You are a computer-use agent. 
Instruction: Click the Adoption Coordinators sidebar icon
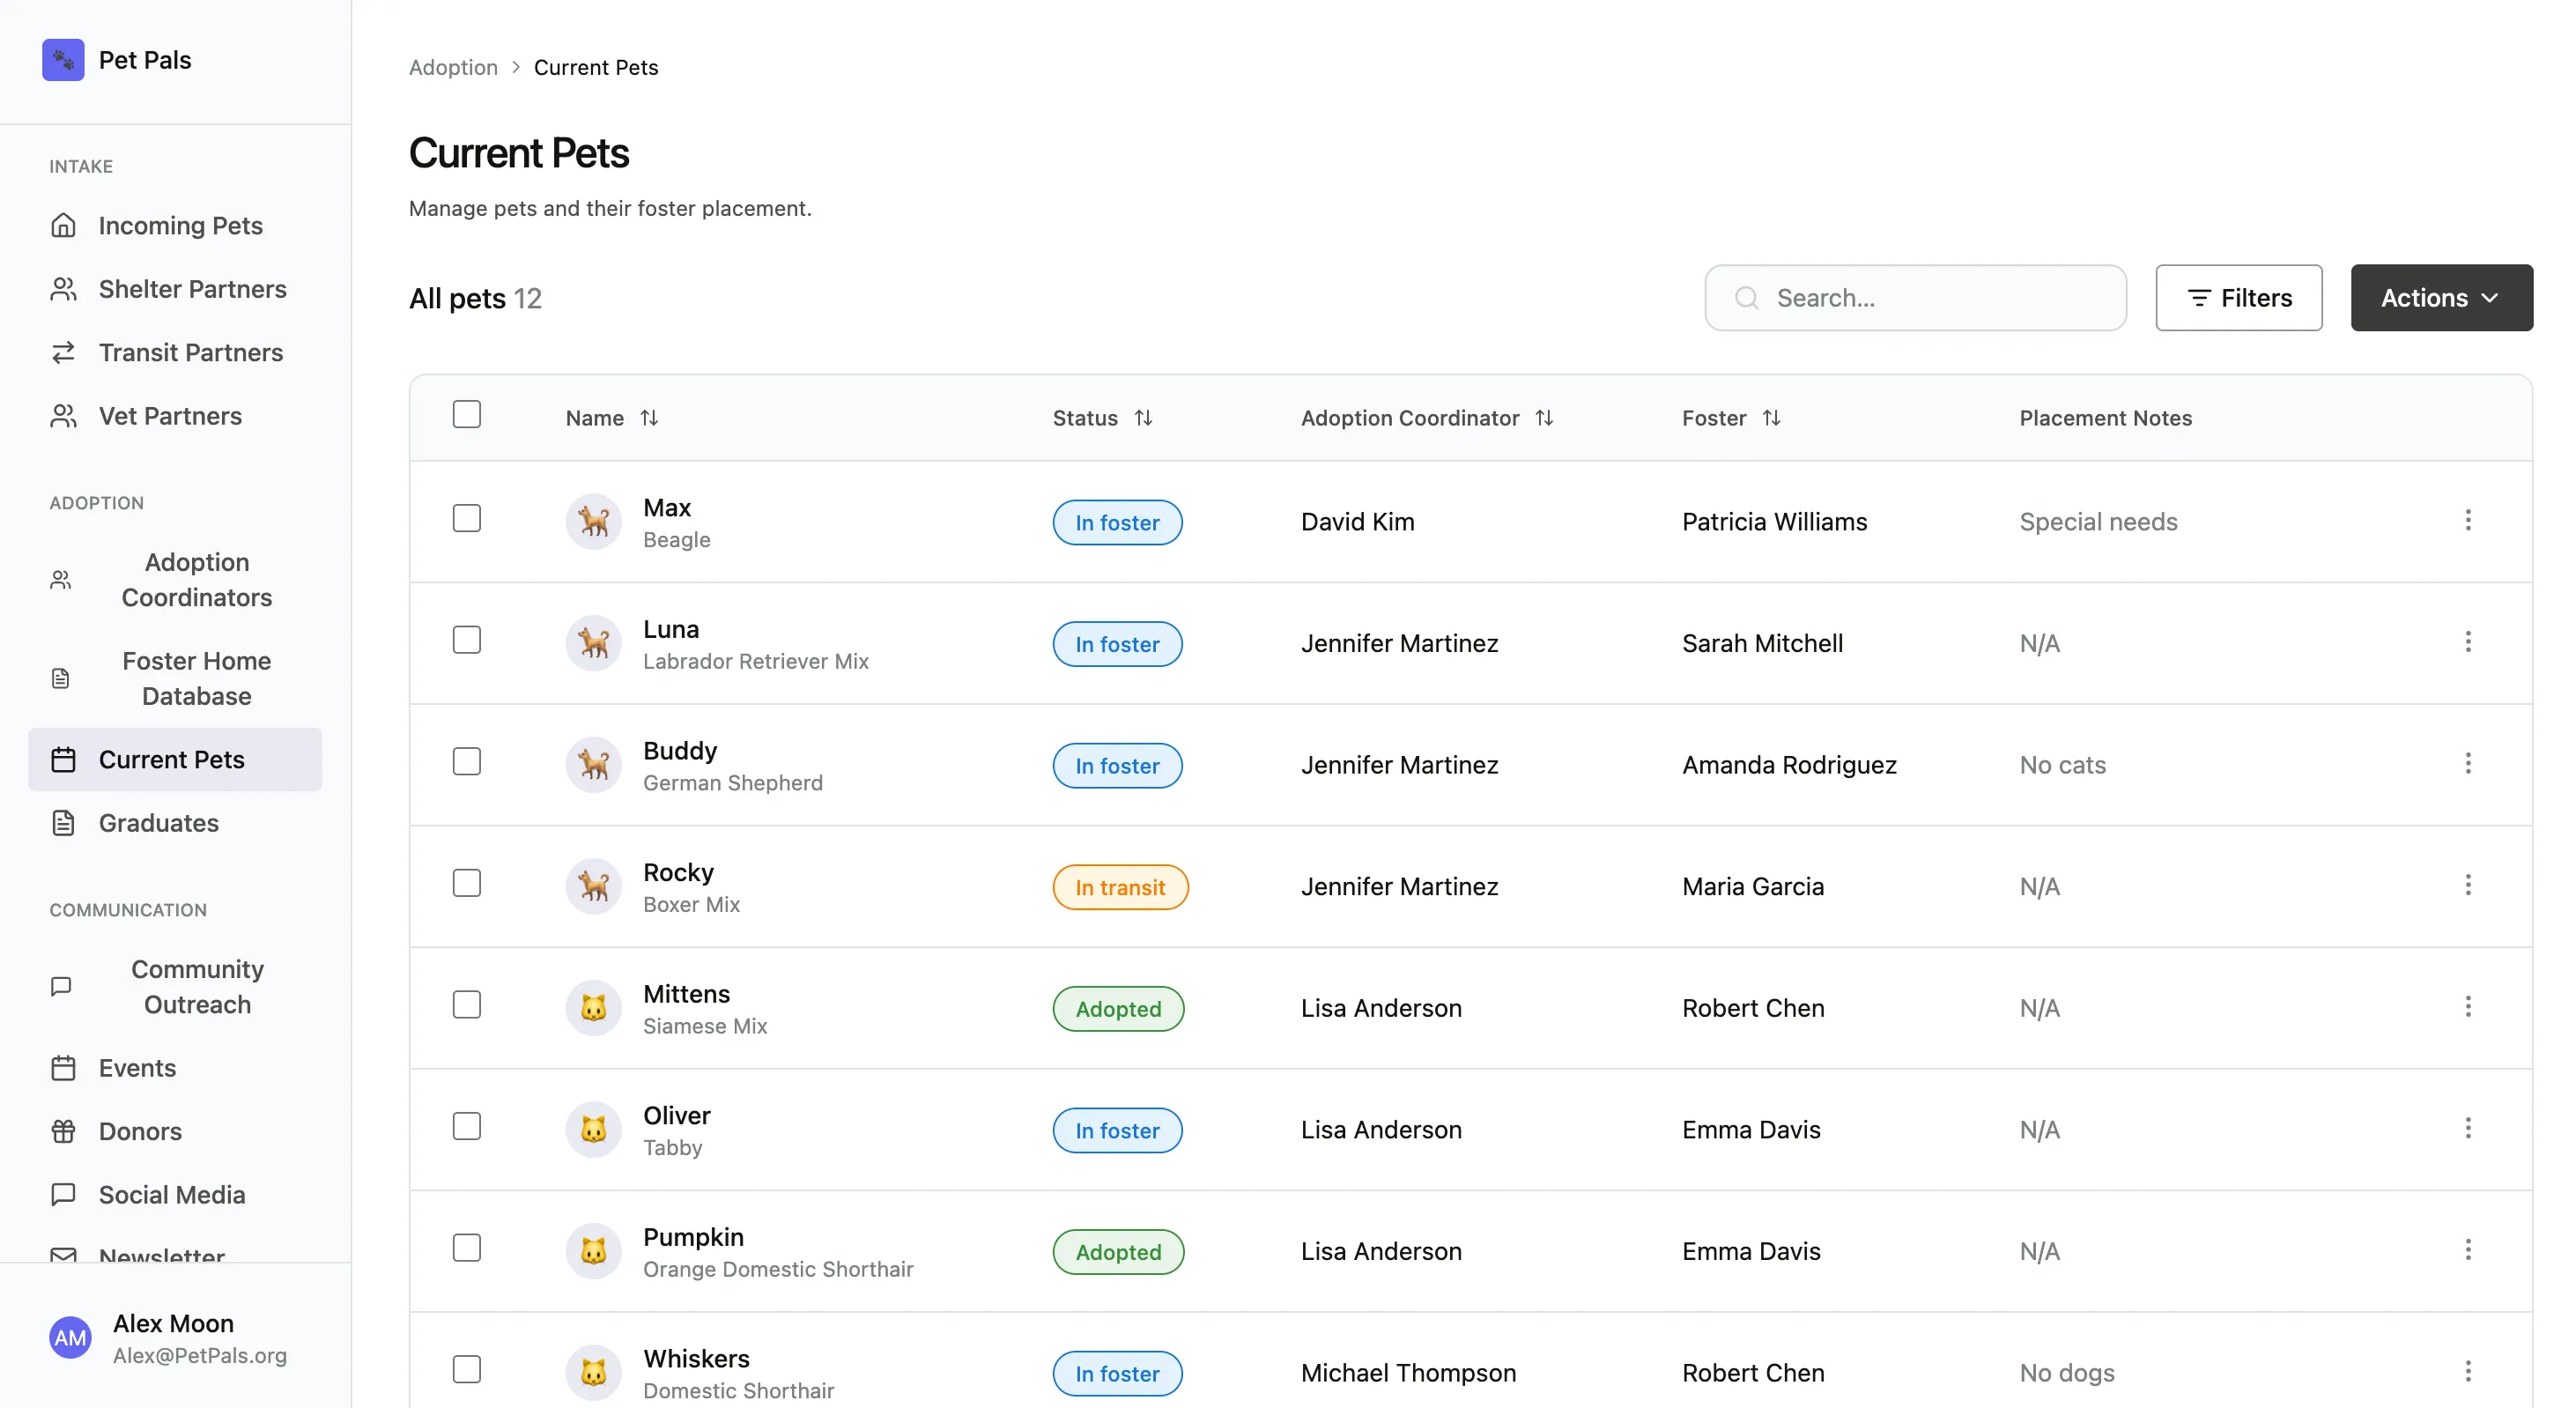(61, 580)
